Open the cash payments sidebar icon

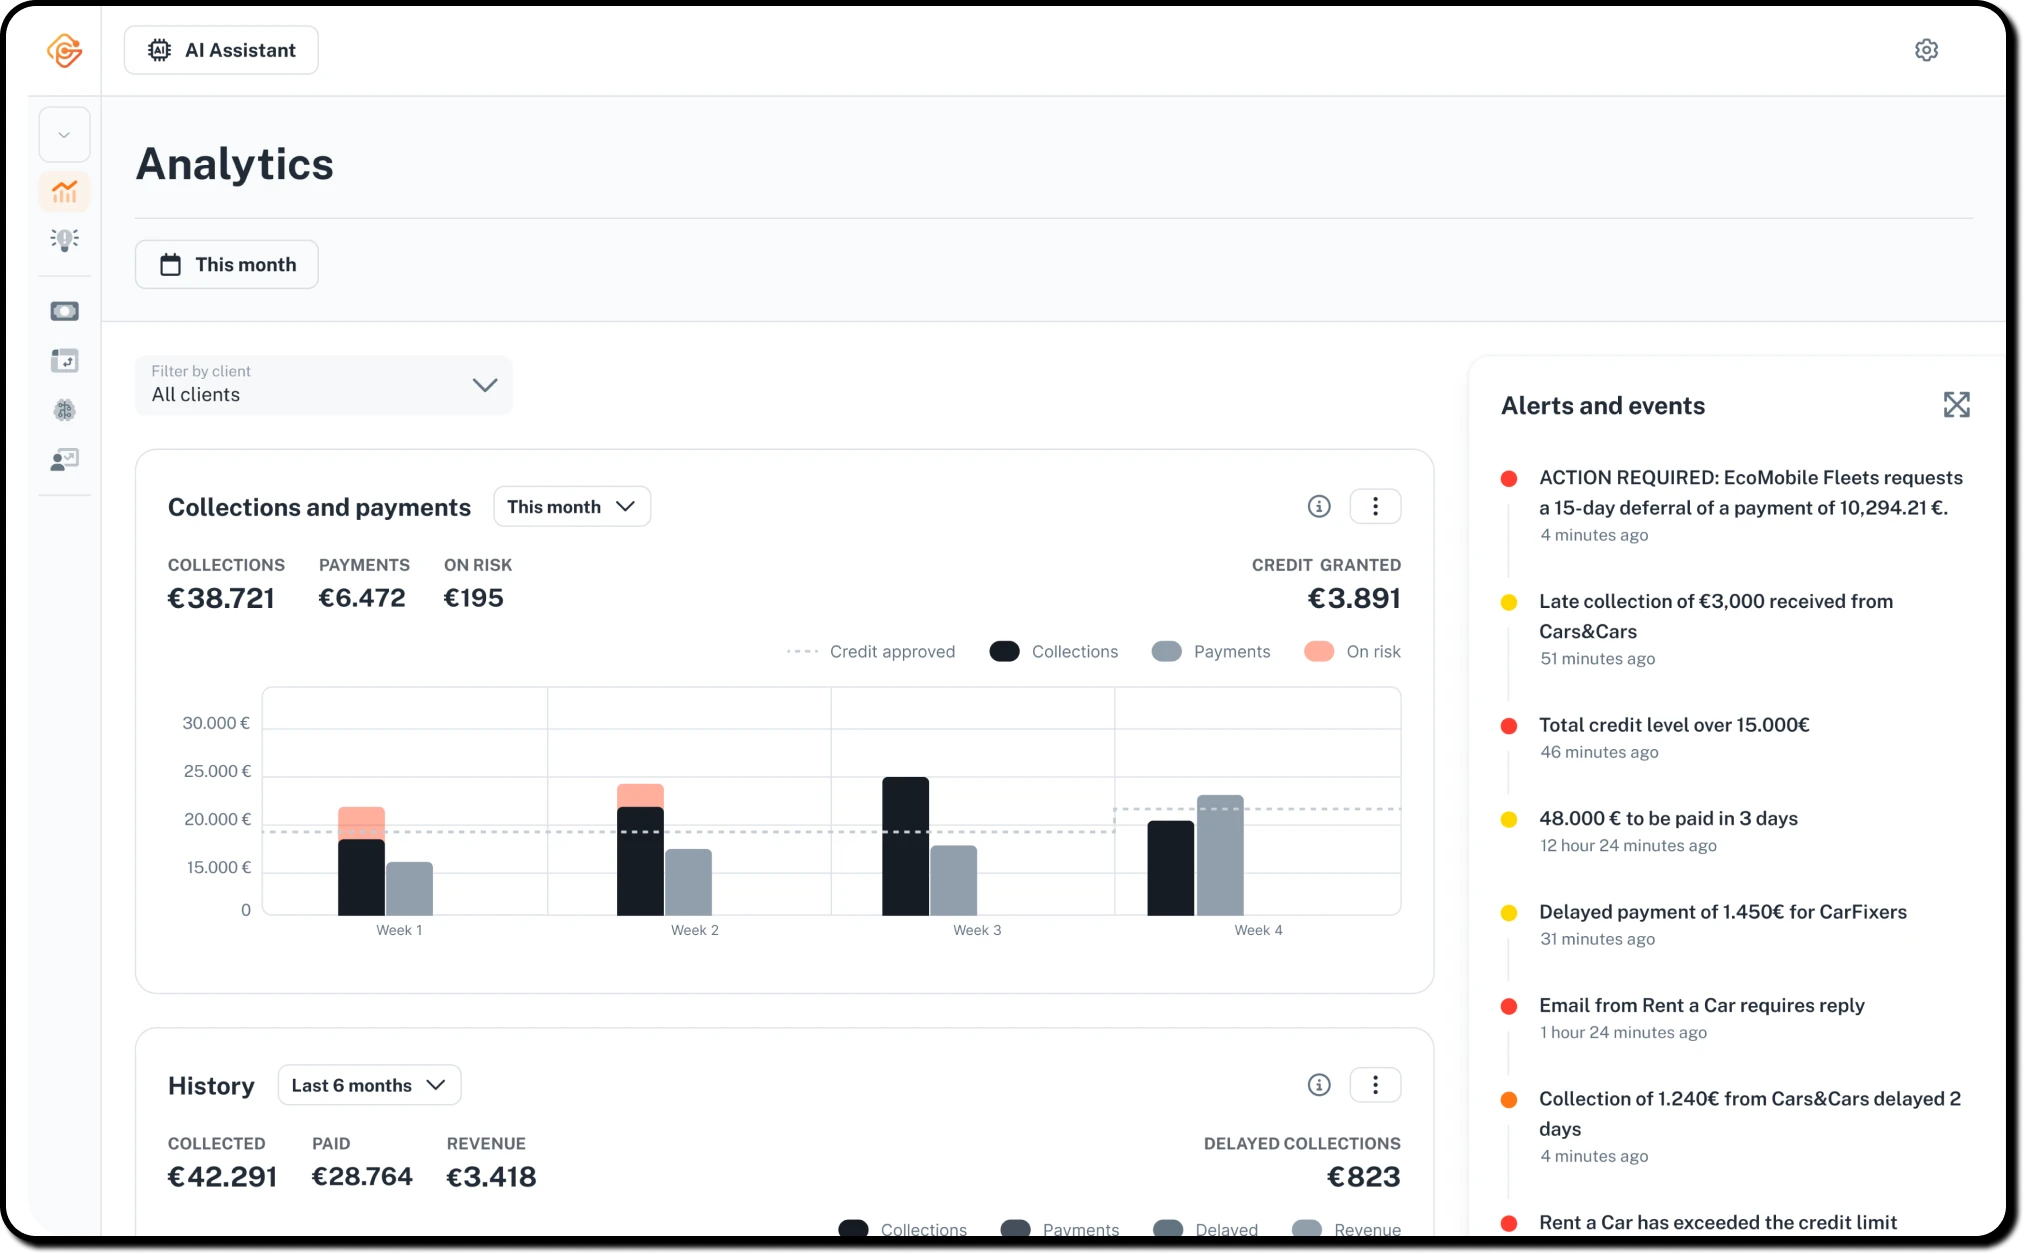click(64, 311)
